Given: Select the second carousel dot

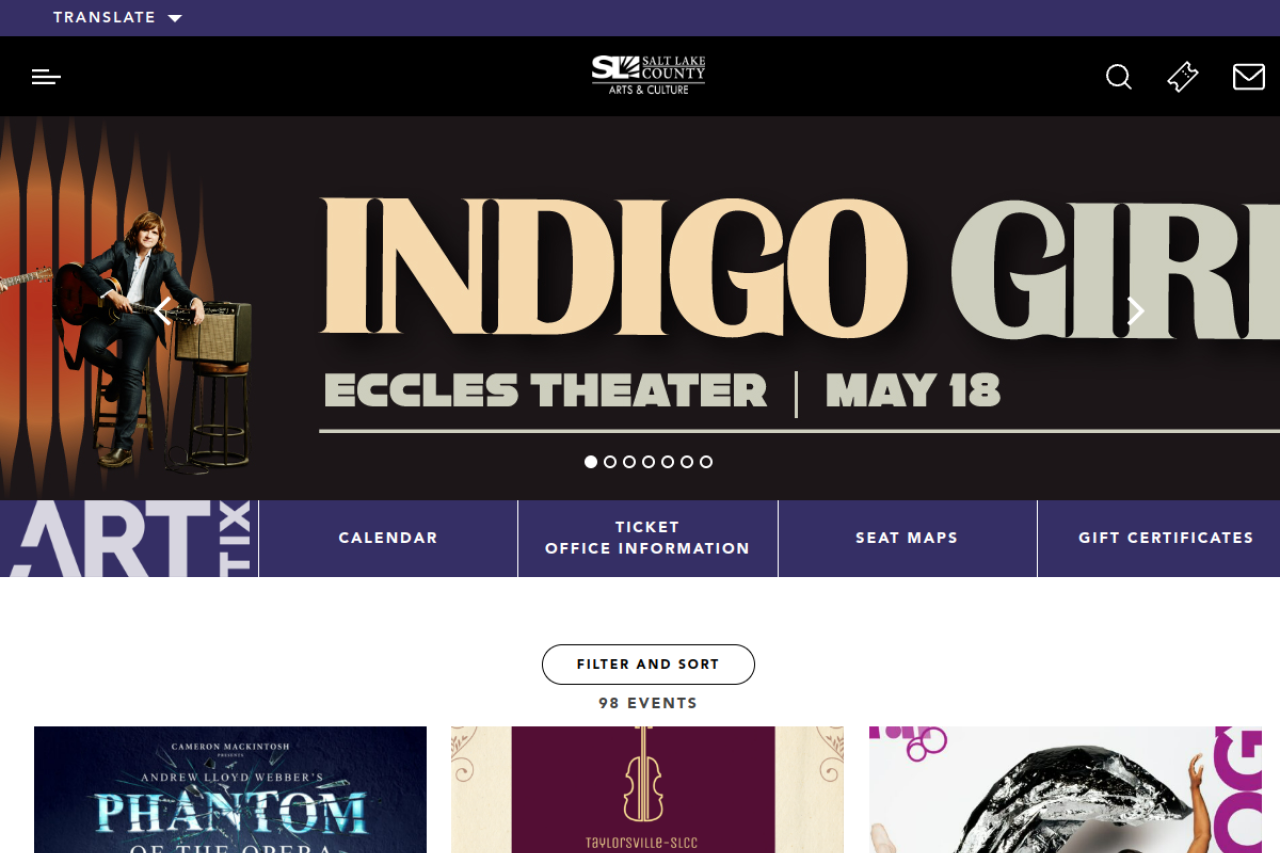Looking at the screenshot, I should pos(610,462).
